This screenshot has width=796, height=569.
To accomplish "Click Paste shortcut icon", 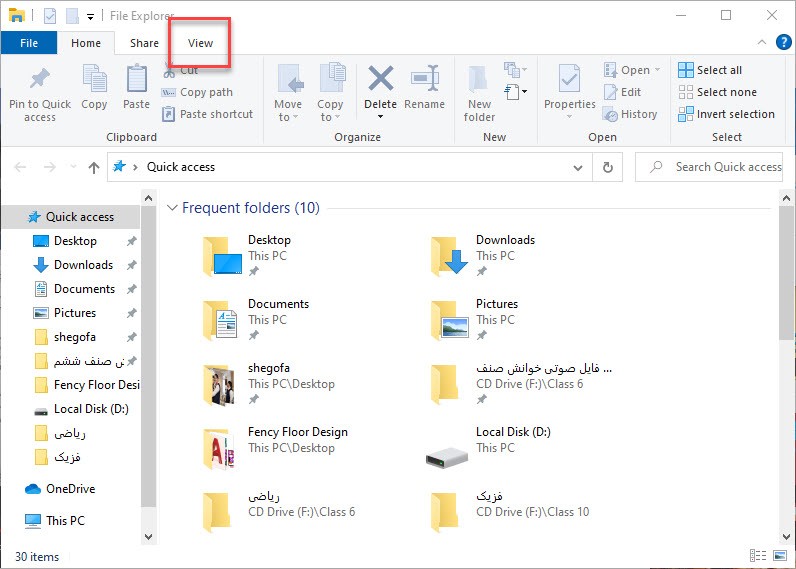I will (x=169, y=114).
